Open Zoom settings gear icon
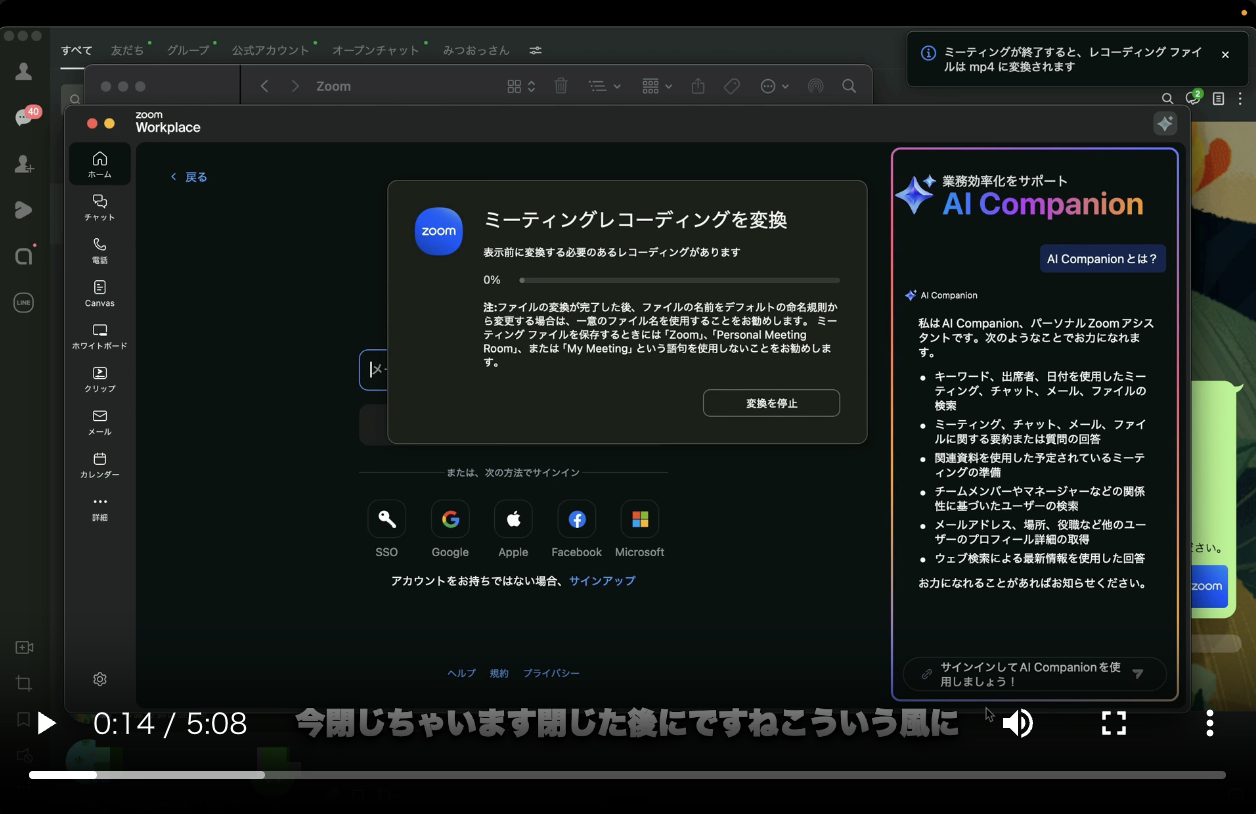The height and width of the screenshot is (814, 1256). point(100,679)
